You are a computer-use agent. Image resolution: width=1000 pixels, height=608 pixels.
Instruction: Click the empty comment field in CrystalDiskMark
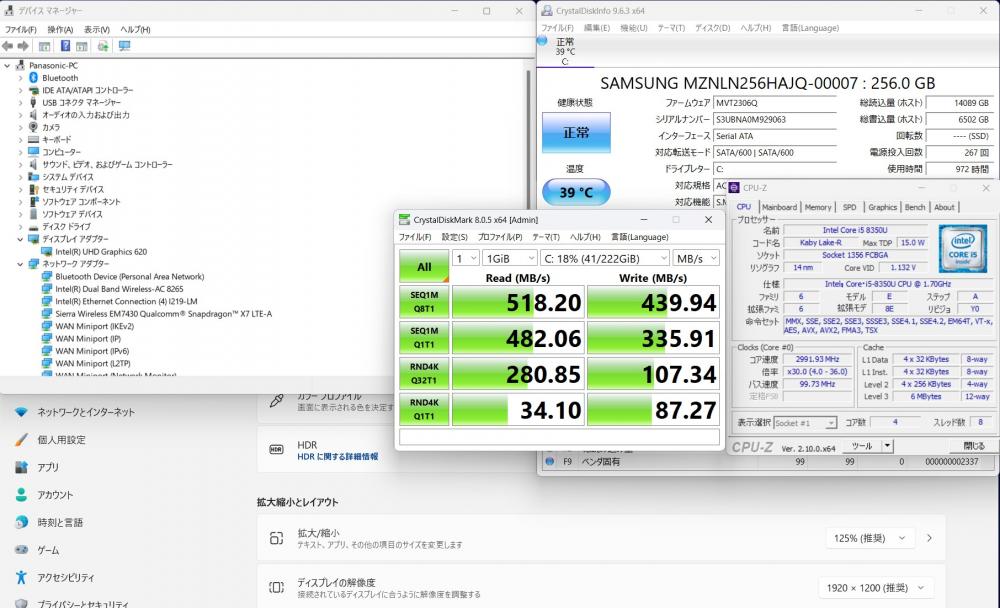point(559,437)
